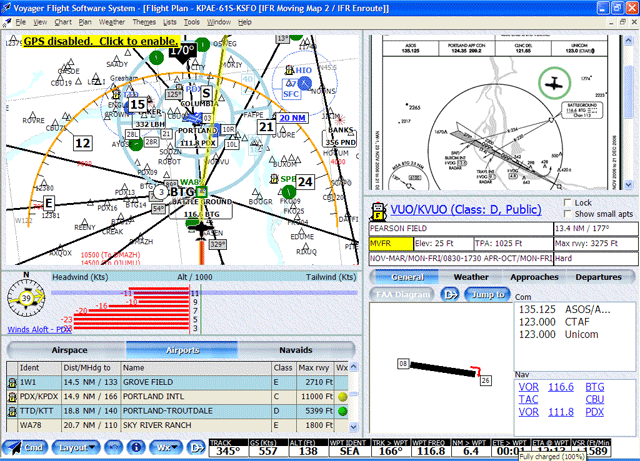Switch to the Weather tab
The image size is (640, 461).
(471, 277)
